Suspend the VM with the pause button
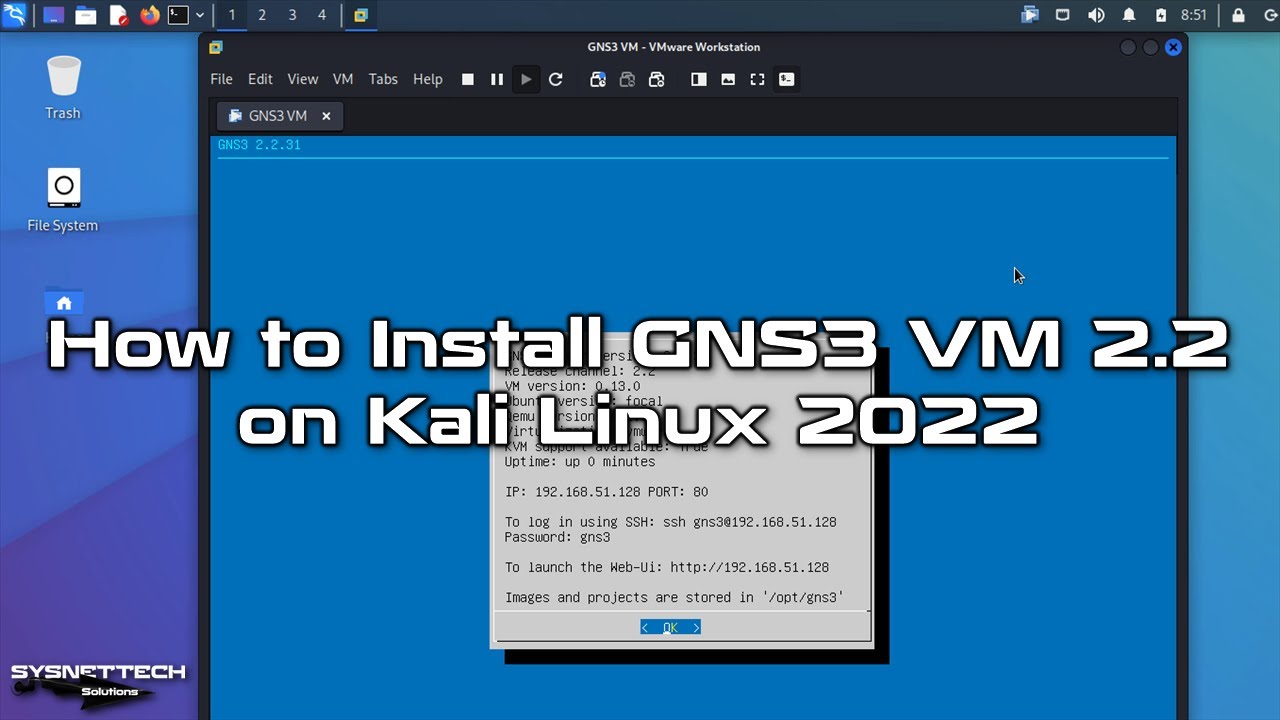The height and width of the screenshot is (720, 1280). click(x=496, y=79)
